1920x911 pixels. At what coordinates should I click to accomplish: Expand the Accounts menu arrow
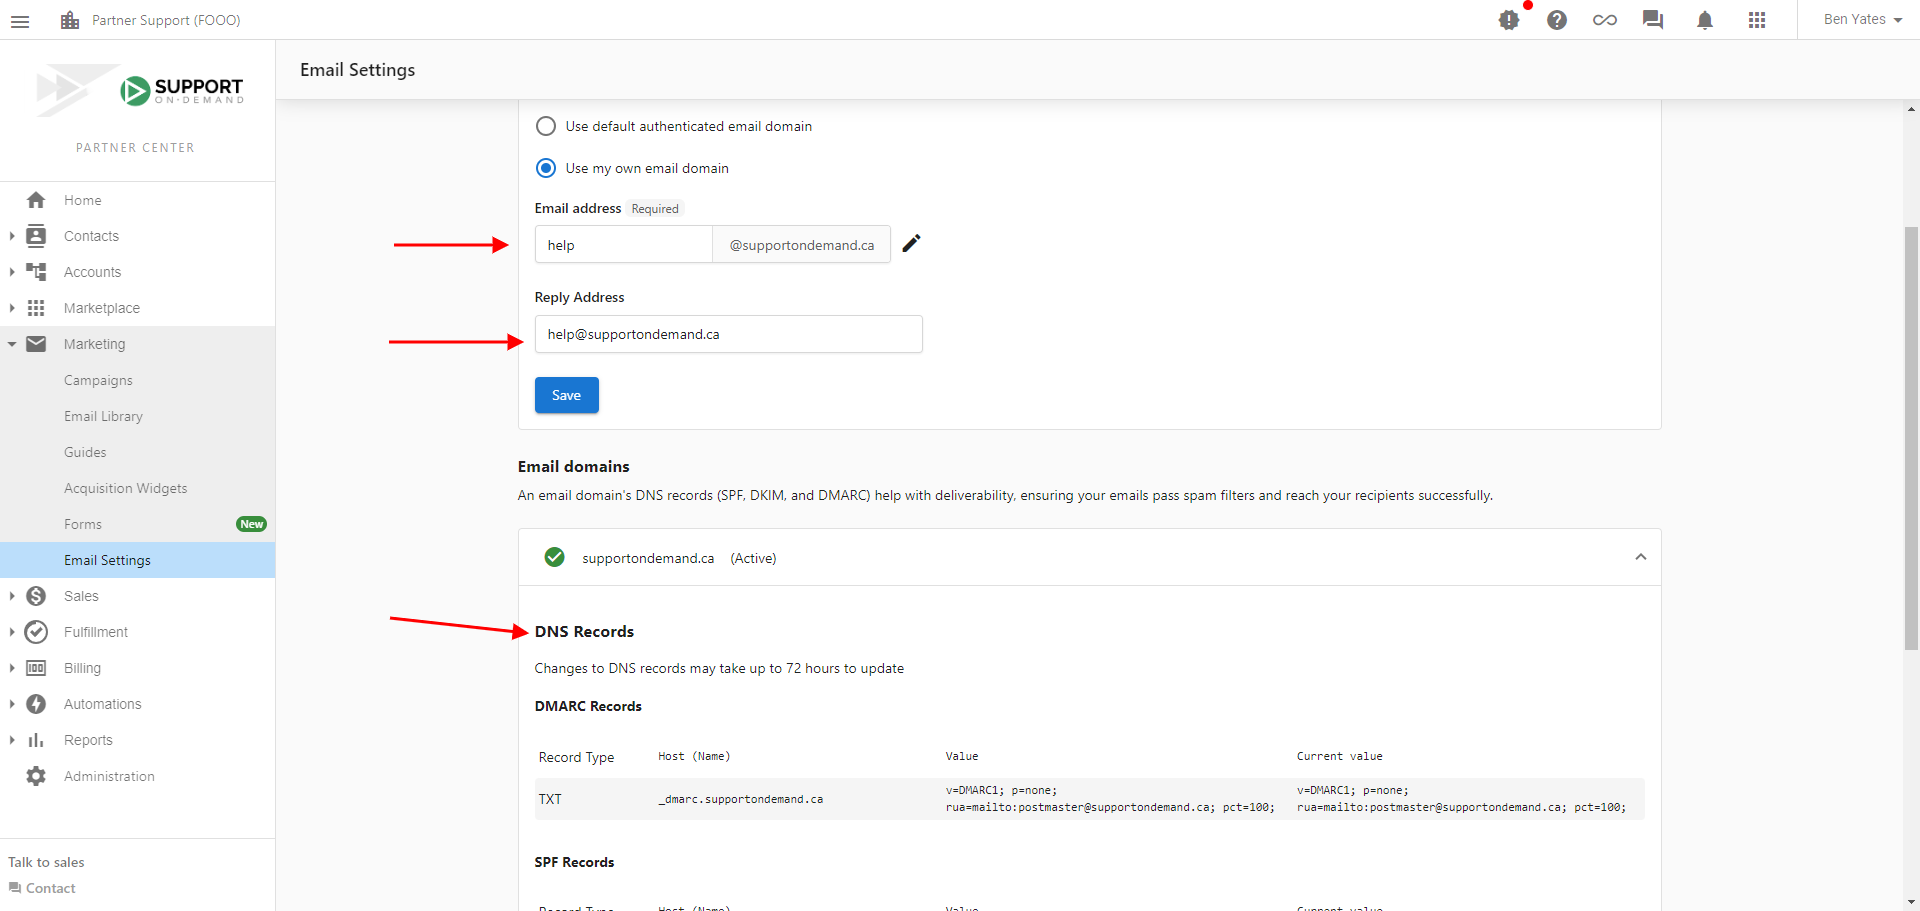pos(12,272)
